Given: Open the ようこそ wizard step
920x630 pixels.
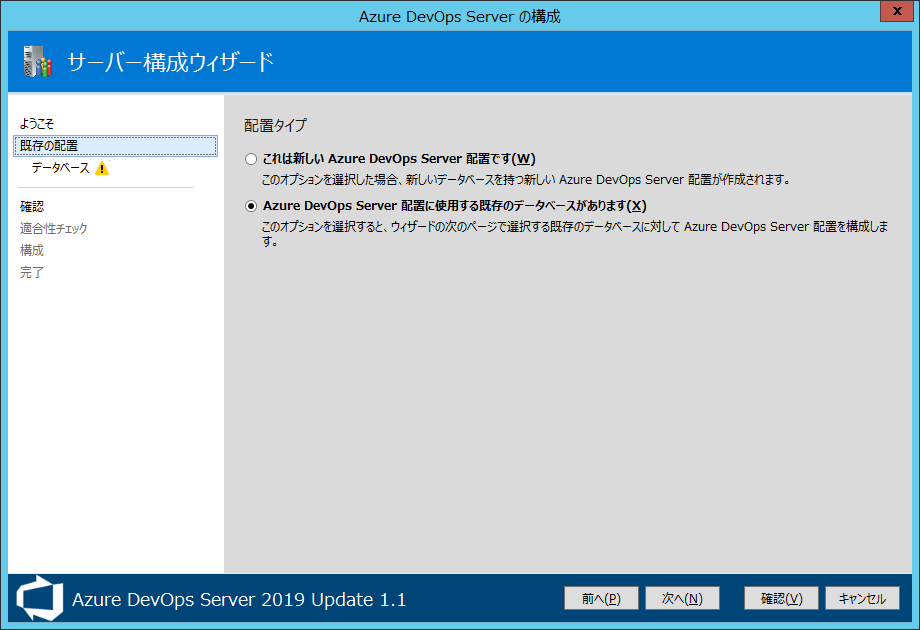Looking at the screenshot, I should (36, 124).
